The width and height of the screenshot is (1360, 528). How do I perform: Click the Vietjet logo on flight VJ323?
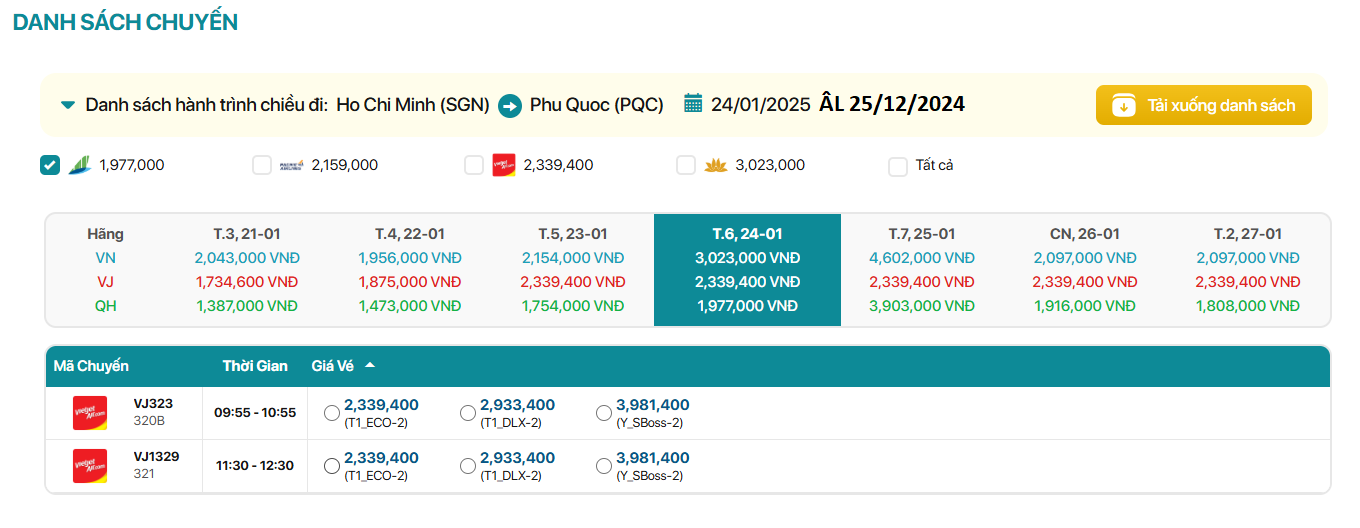(90, 413)
